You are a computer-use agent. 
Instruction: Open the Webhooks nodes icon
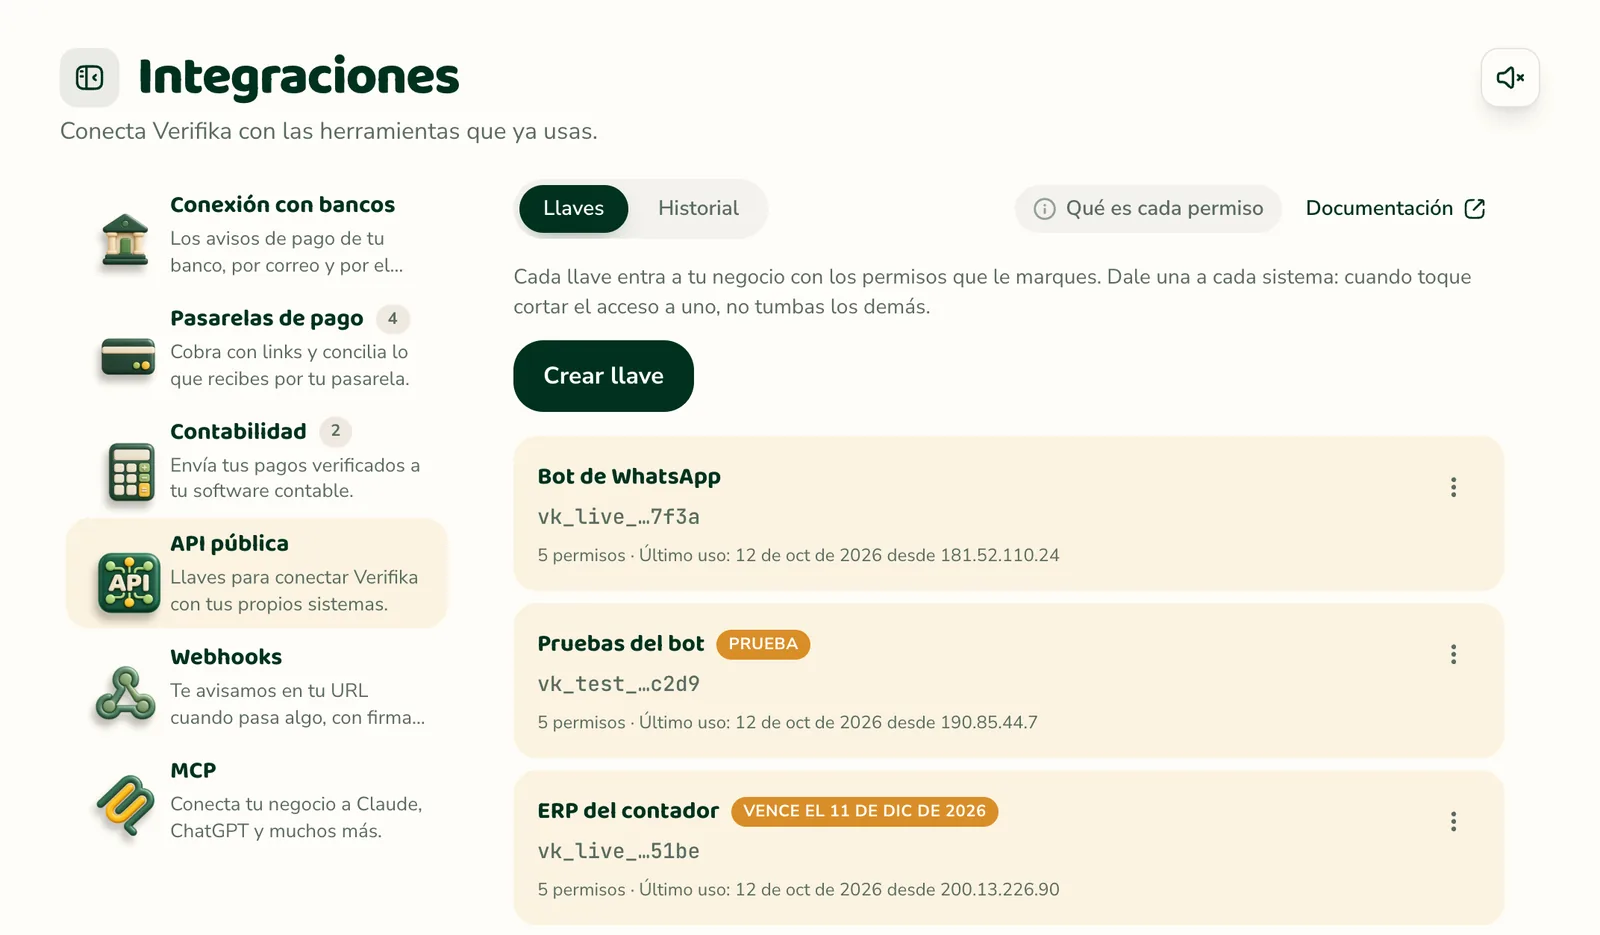coord(125,694)
